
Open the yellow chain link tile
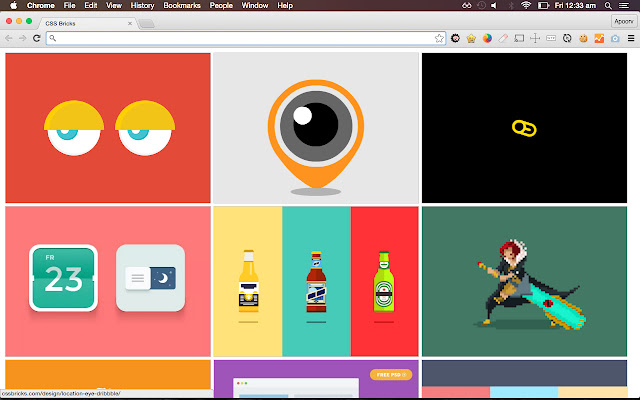[525, 127]
